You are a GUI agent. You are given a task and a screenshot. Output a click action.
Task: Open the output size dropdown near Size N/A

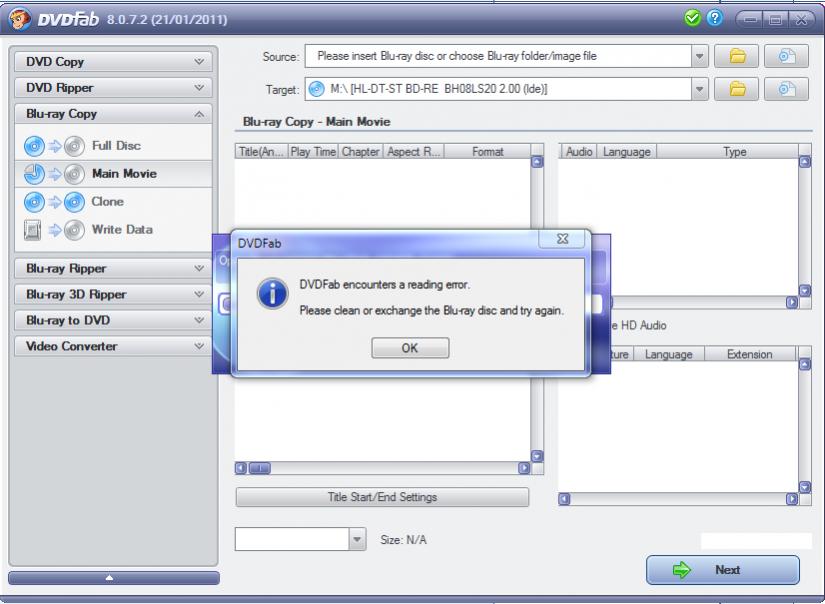pyautogui.click(x=357, y=539)
